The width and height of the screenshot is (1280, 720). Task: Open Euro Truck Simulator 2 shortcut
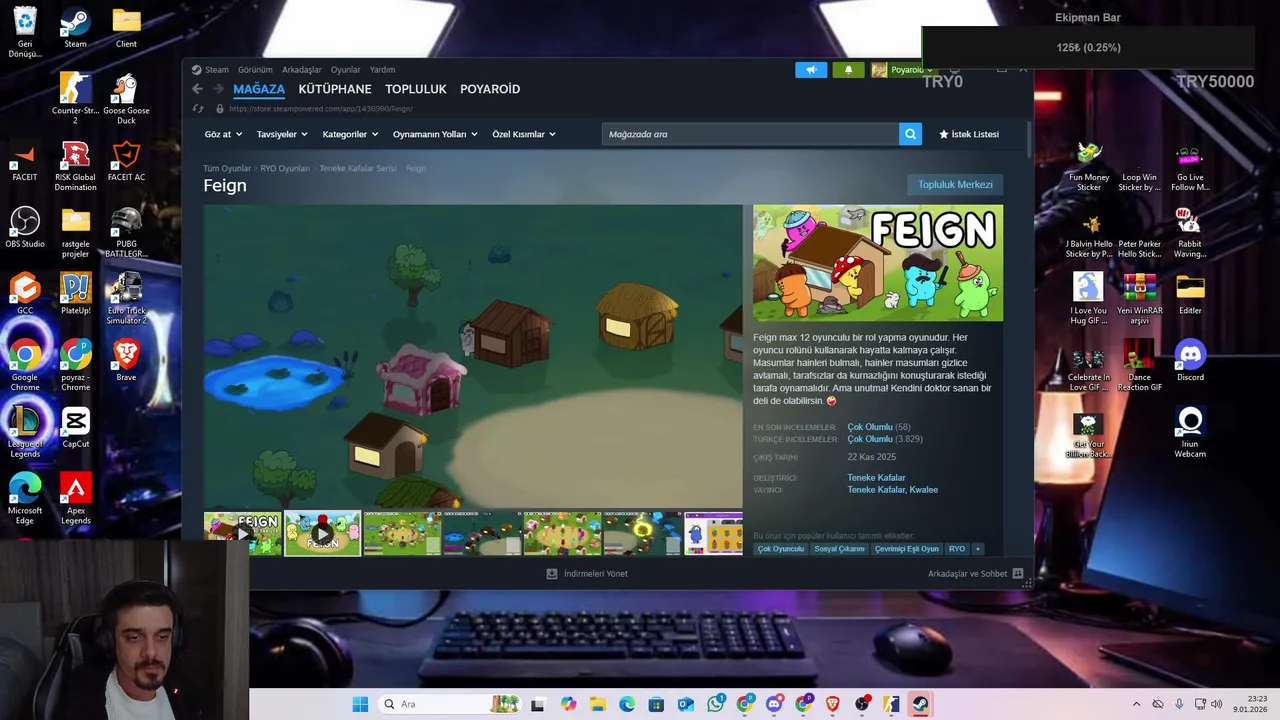click(x=126, y=299)
